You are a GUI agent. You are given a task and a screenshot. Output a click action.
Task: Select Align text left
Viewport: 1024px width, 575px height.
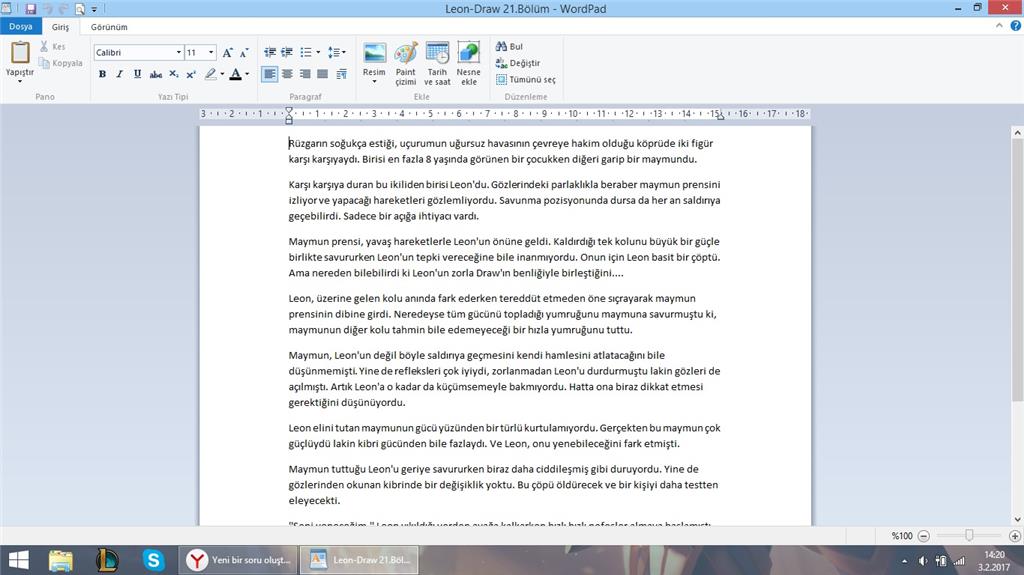click(x=269, y=74)
